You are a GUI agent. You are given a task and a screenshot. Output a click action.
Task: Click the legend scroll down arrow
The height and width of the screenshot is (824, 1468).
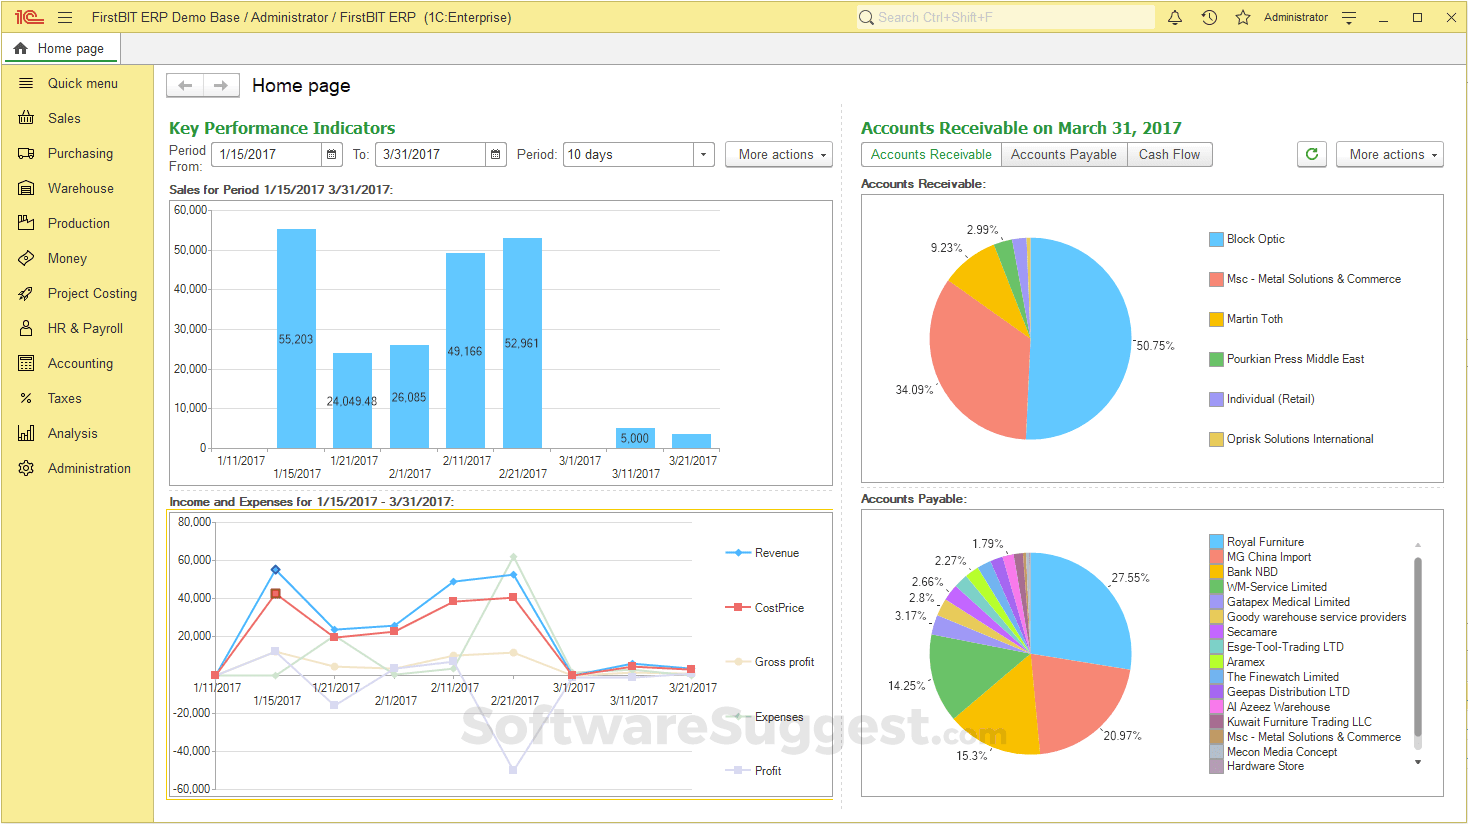click(1418, 762)
